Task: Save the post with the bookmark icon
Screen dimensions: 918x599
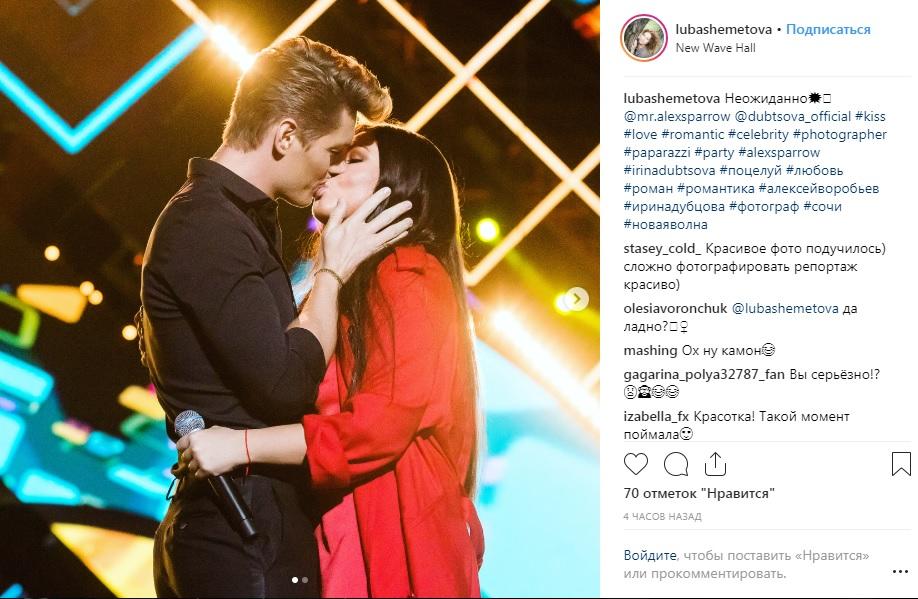Action: click(901, 464)
